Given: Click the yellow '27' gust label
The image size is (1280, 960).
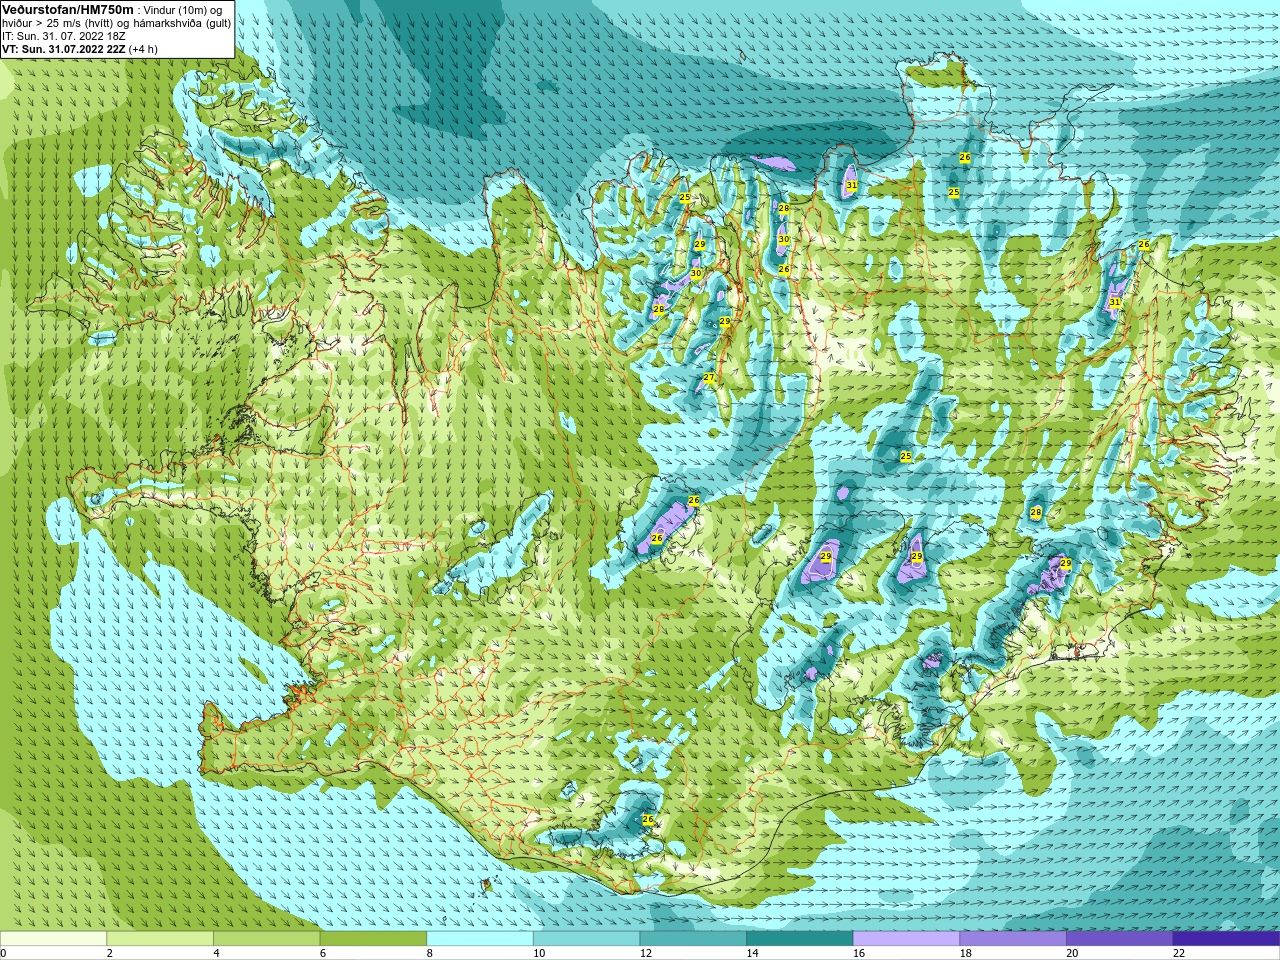Looking at the screenshot, I should (x=709, y=377).
